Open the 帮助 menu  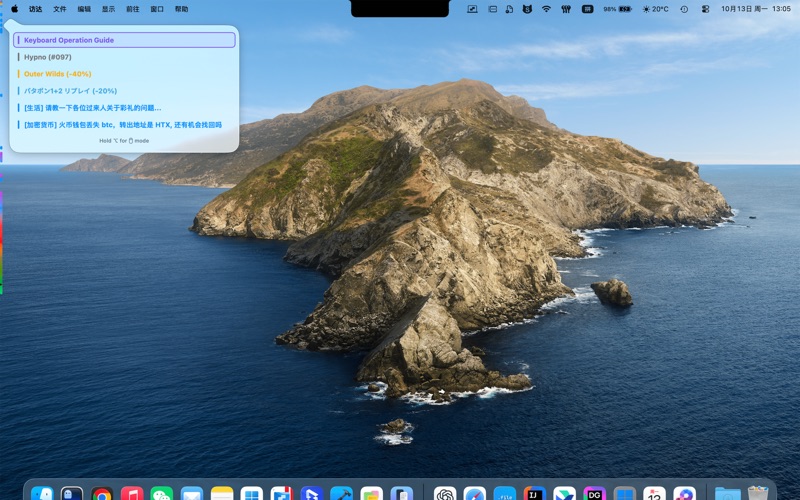click(181, 8)
